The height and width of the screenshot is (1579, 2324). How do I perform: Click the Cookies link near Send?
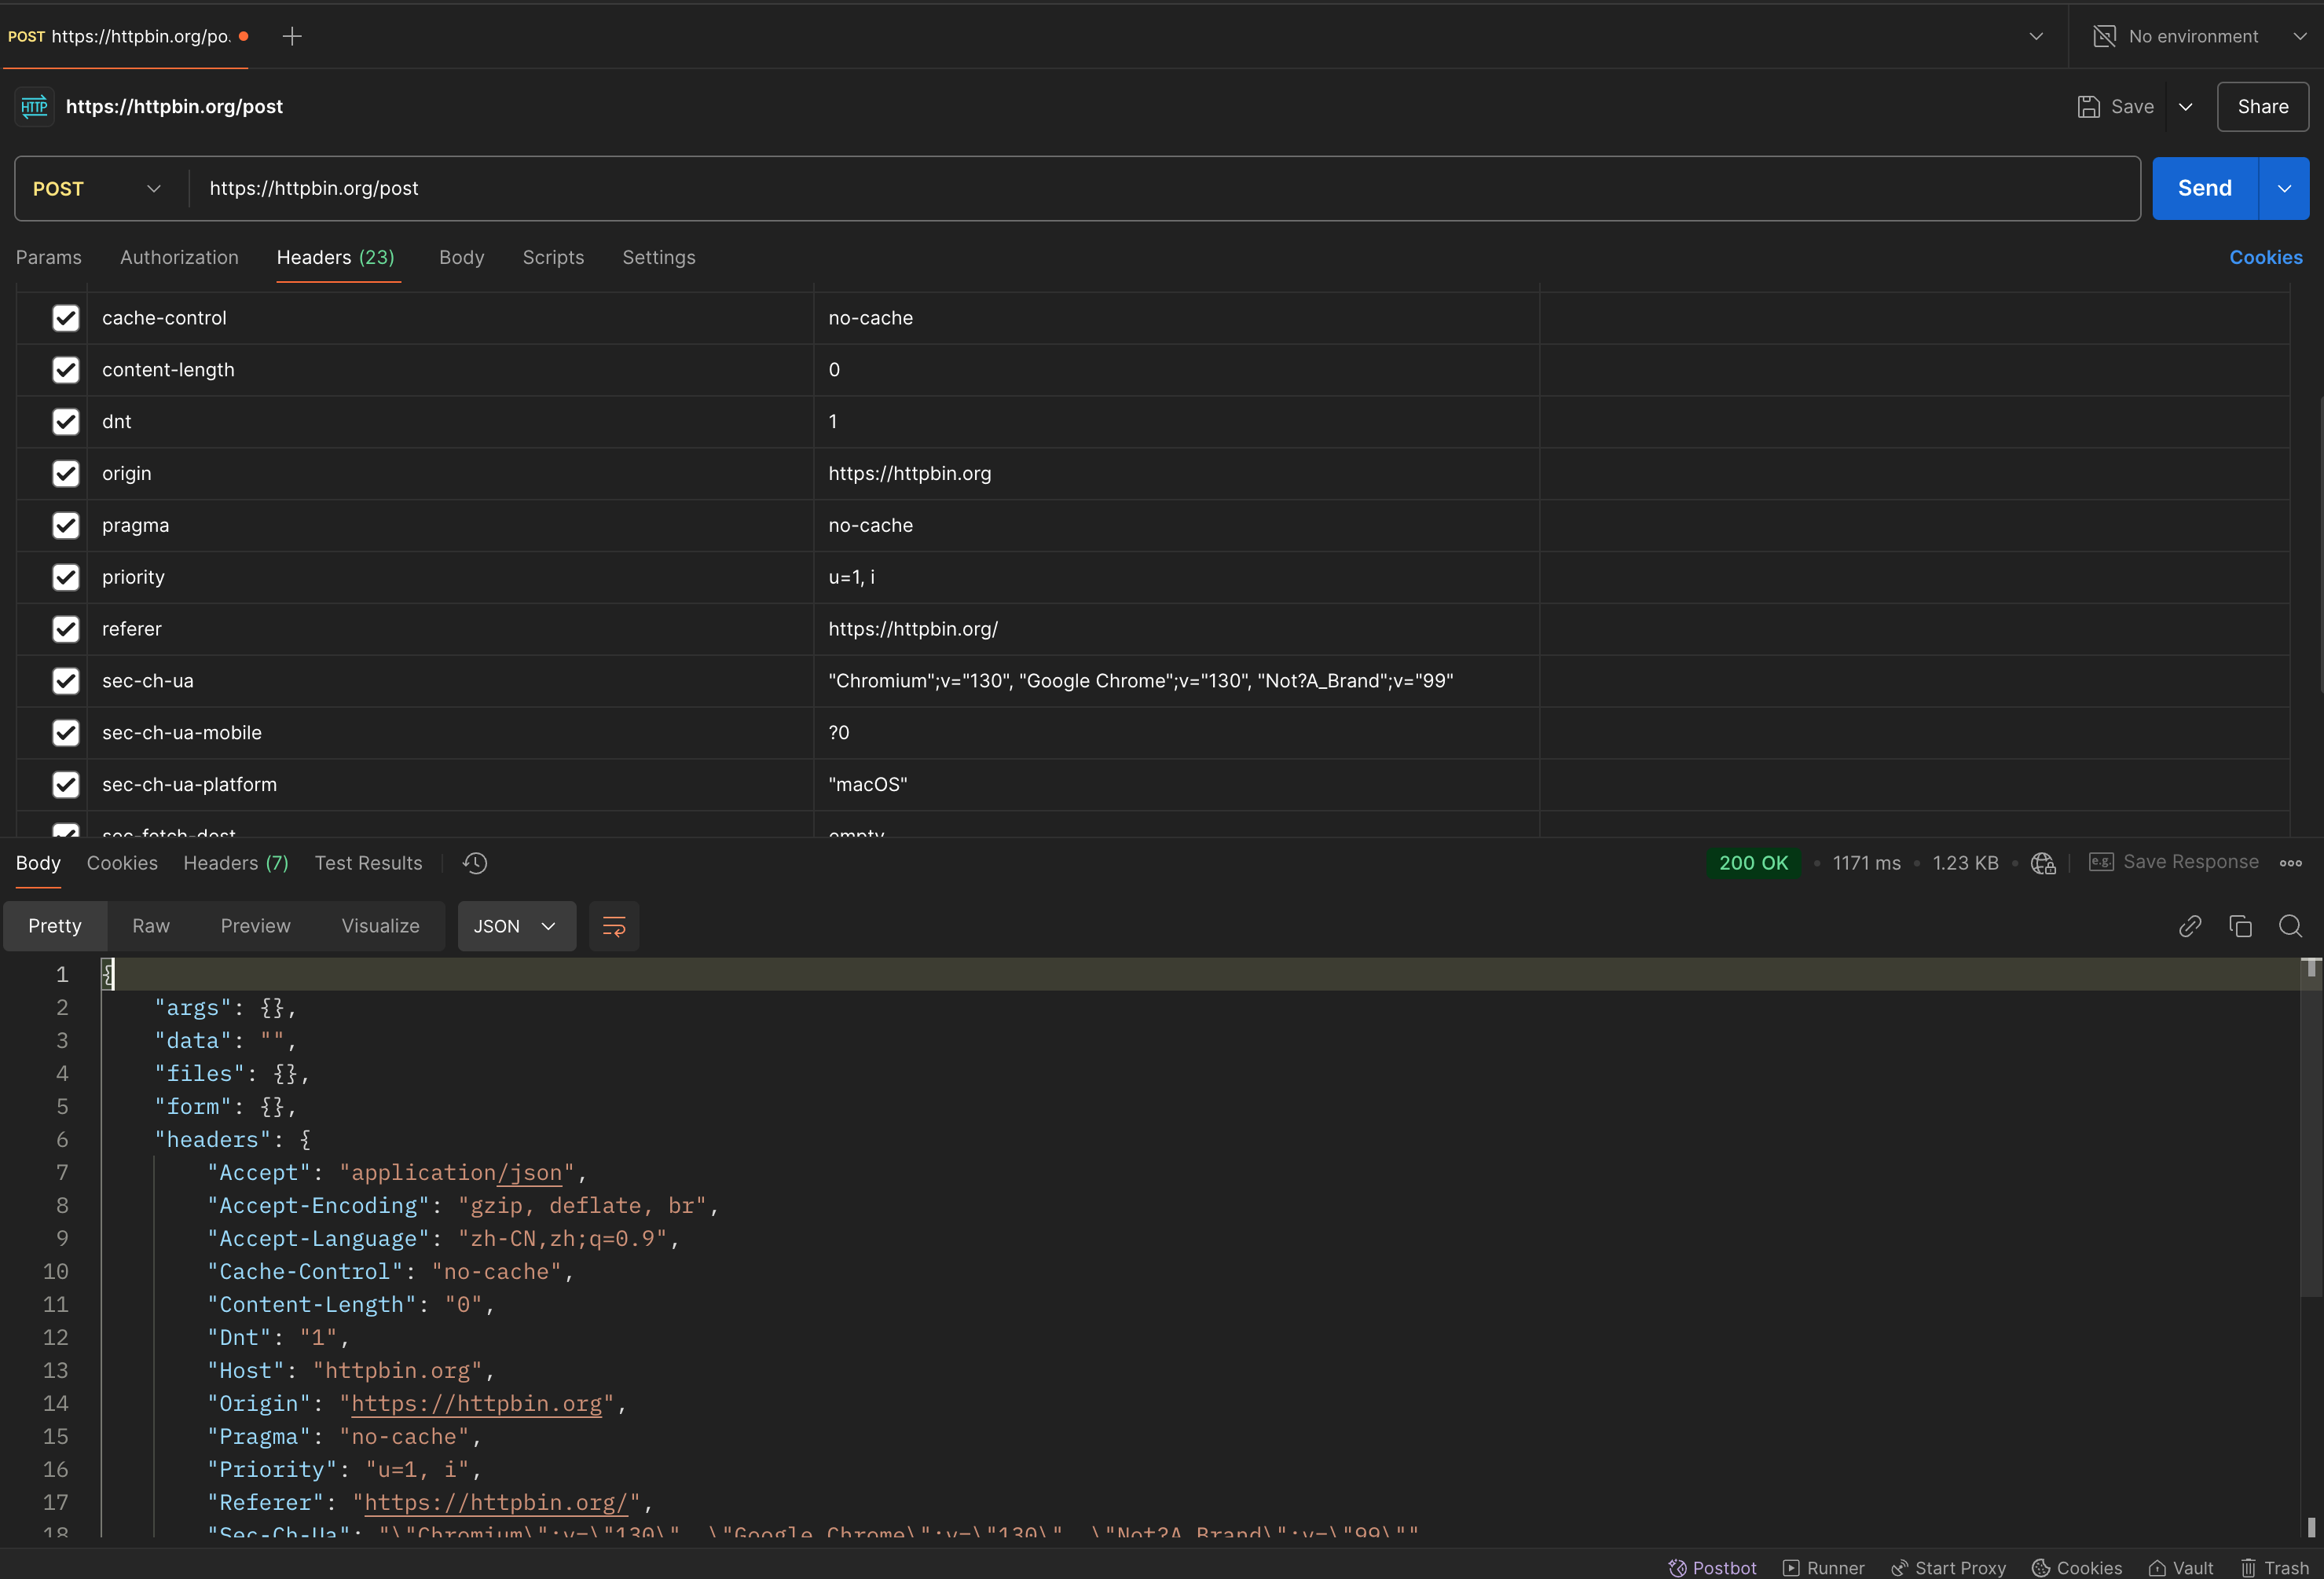click(2265, 258)
